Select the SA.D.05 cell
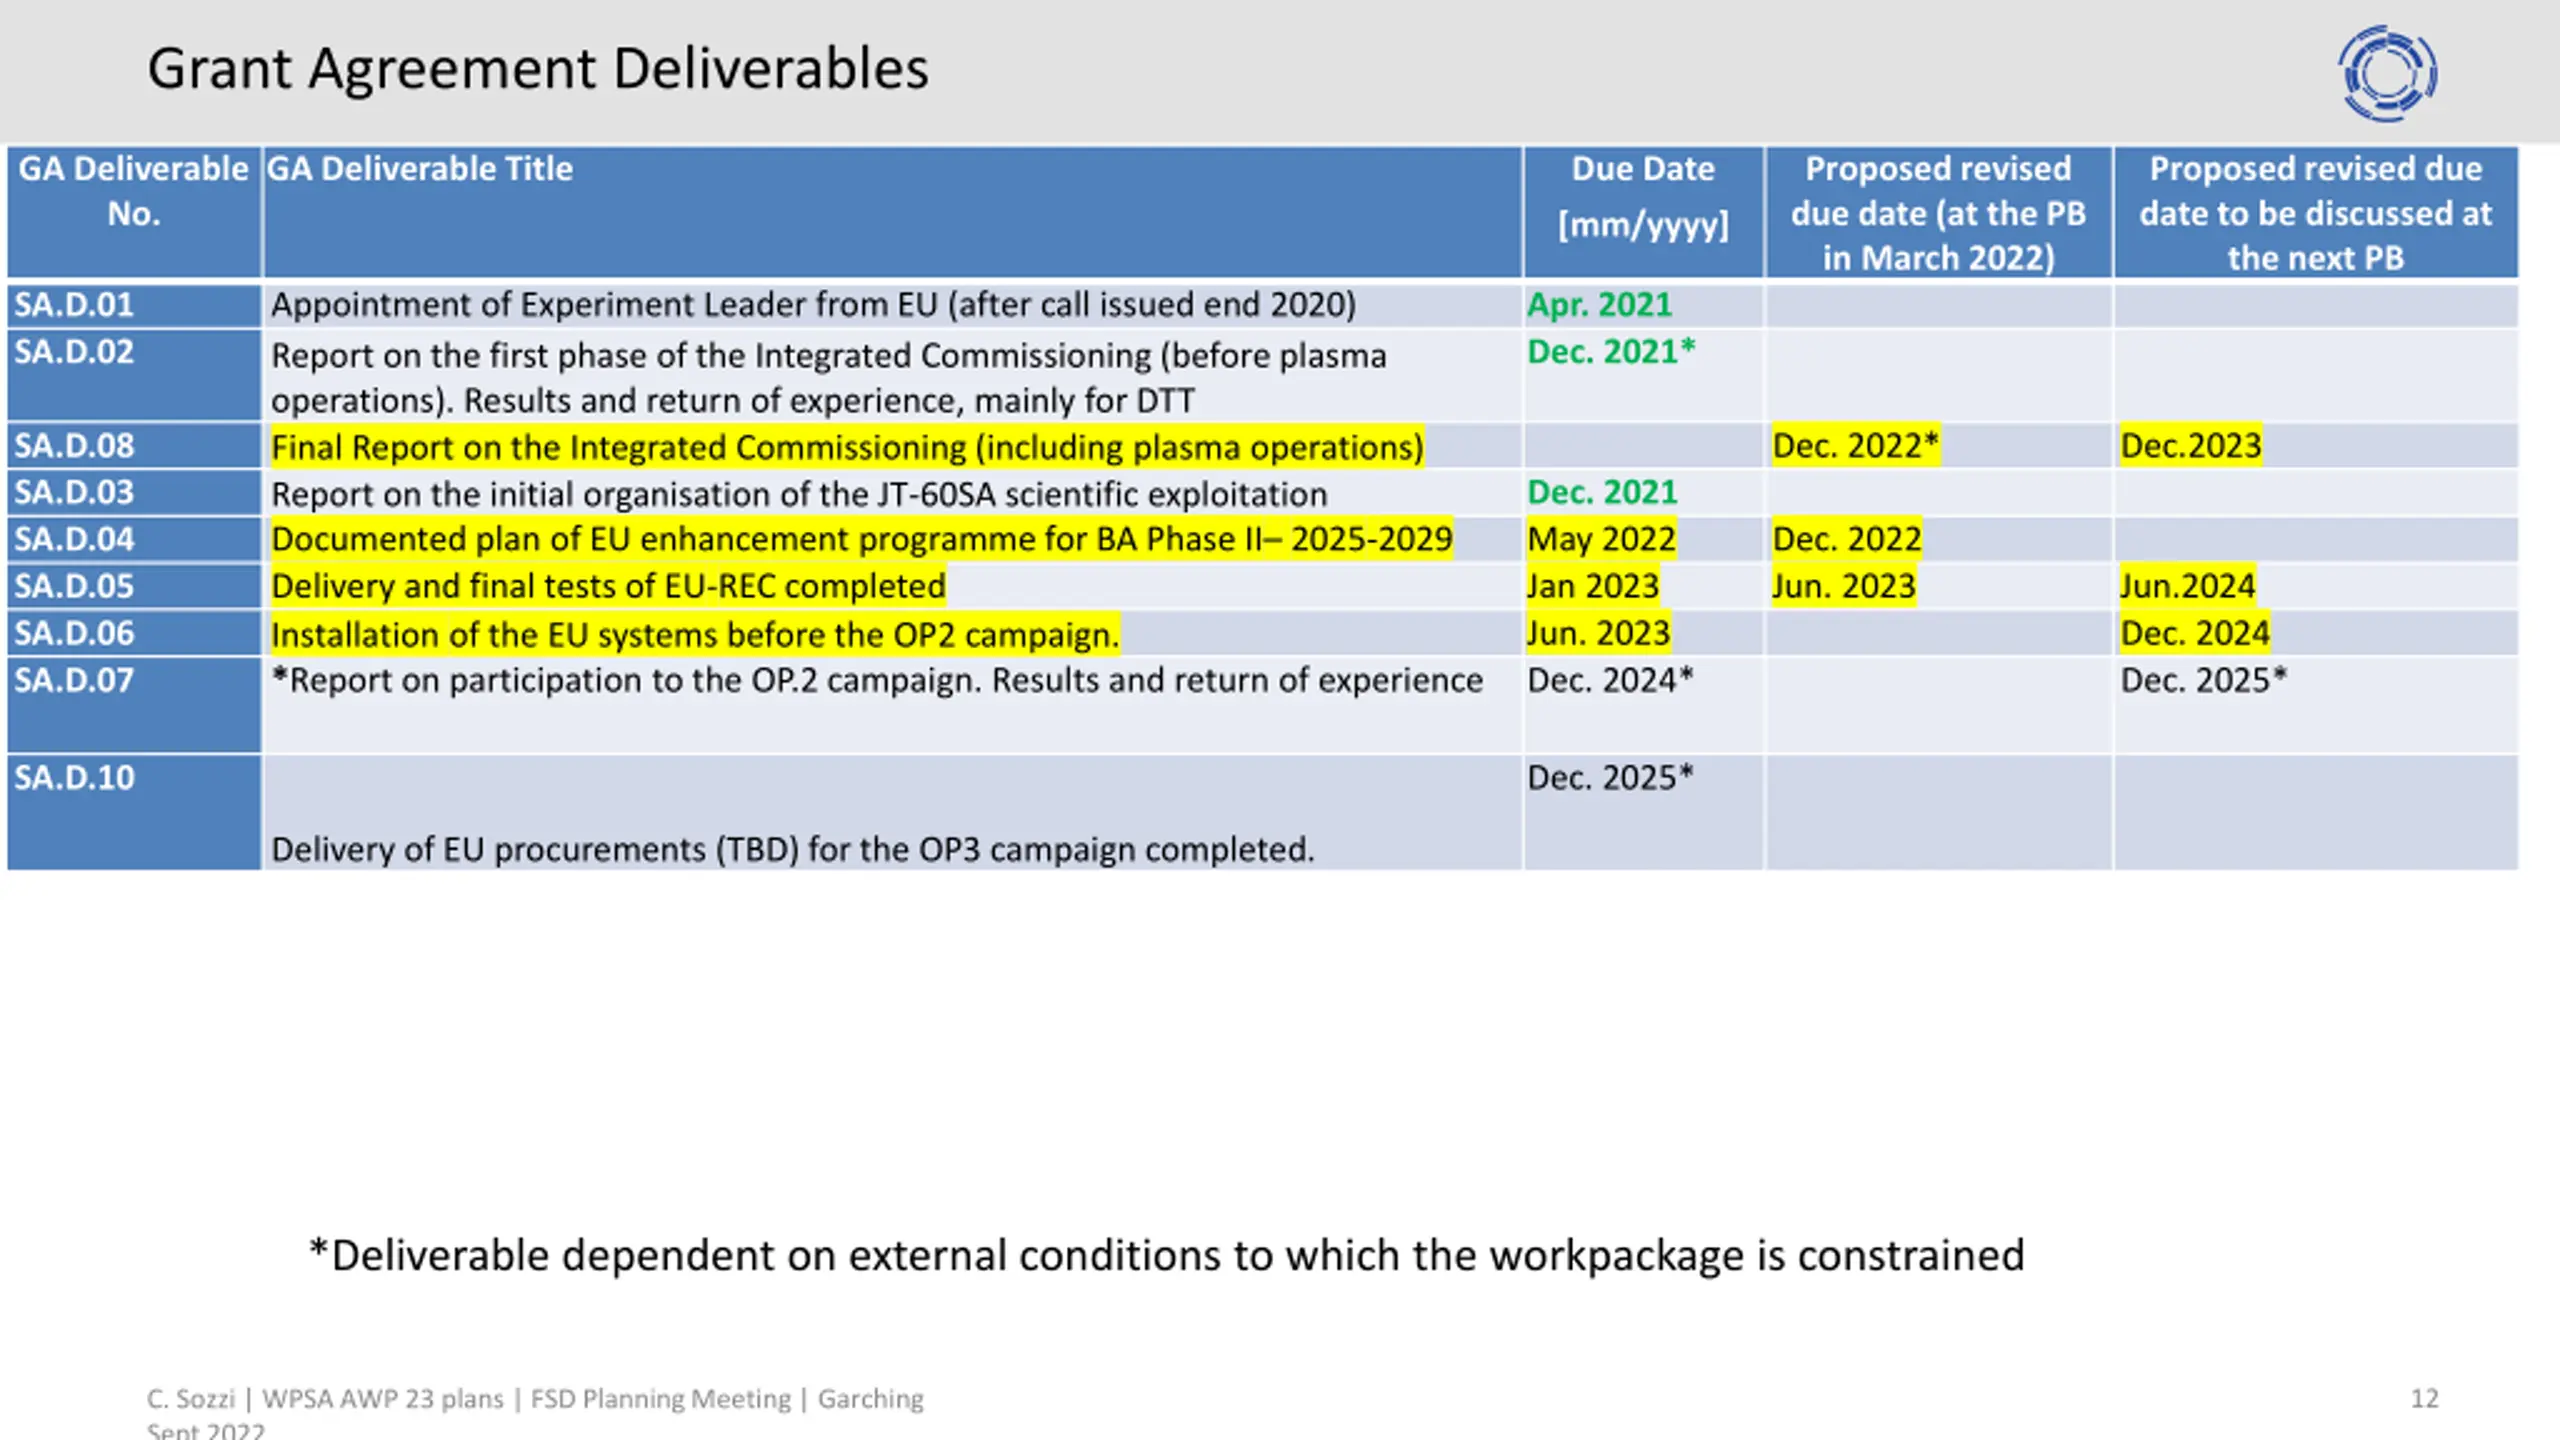The image size is (2560, 1440). pyautogui.click(x=134, y=586)
